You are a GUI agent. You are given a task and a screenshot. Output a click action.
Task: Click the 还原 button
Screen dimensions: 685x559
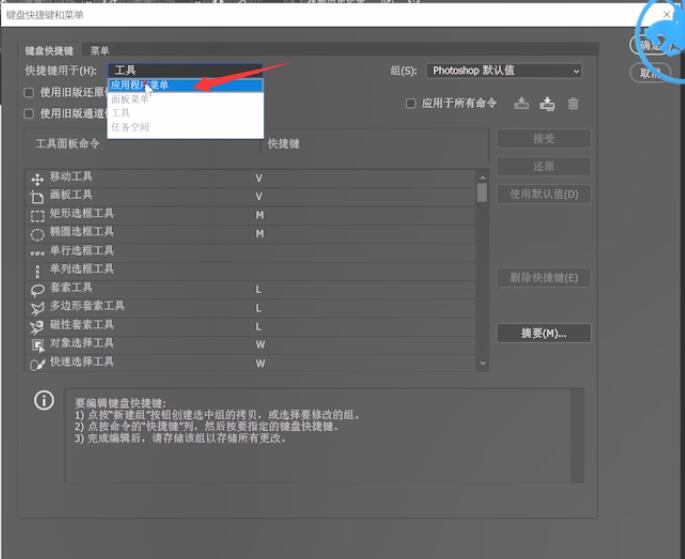pos(544,166)
